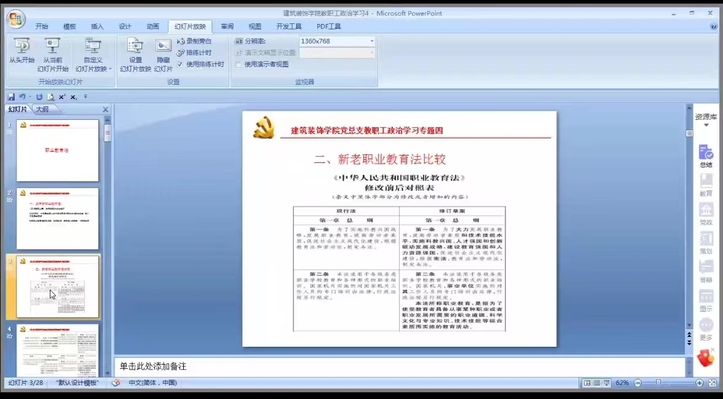723x399 pixels.
Task: Save via quick access toolbar icon
Action: pyautogui.click(x=12, y=97)
